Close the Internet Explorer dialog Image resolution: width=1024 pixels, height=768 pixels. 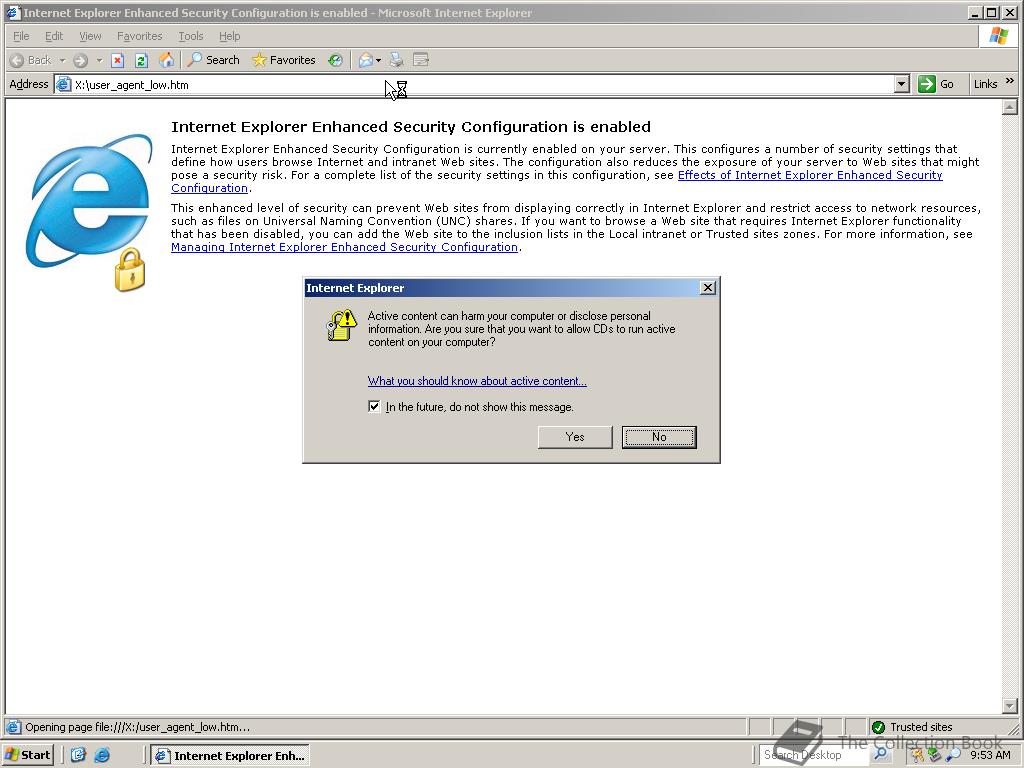click(x=707, y=288)
